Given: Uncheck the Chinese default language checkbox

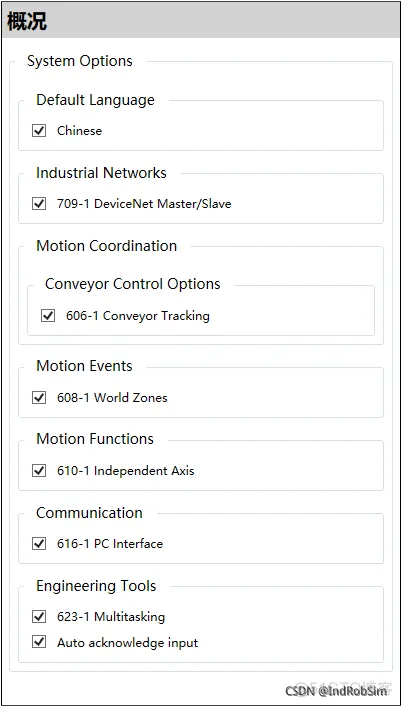Looking at the screenshot, I should (39, 131).
